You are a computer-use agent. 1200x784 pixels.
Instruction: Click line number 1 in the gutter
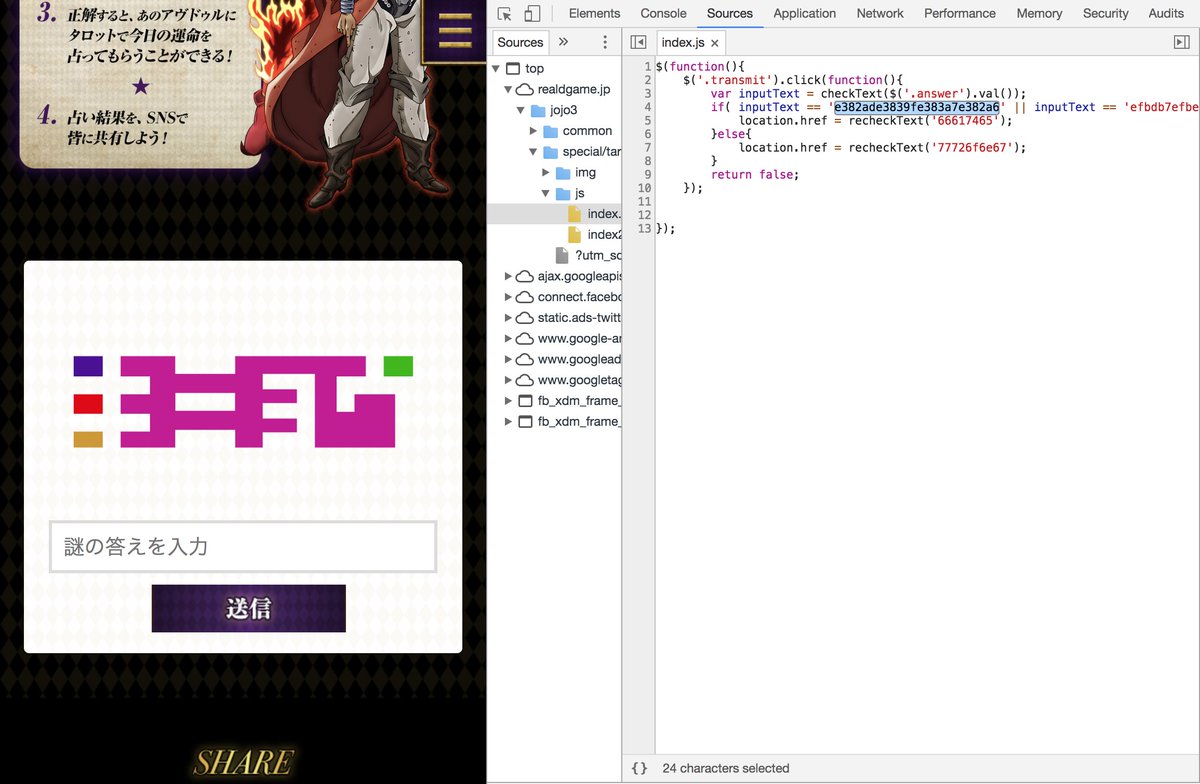[x=648, y=66]
